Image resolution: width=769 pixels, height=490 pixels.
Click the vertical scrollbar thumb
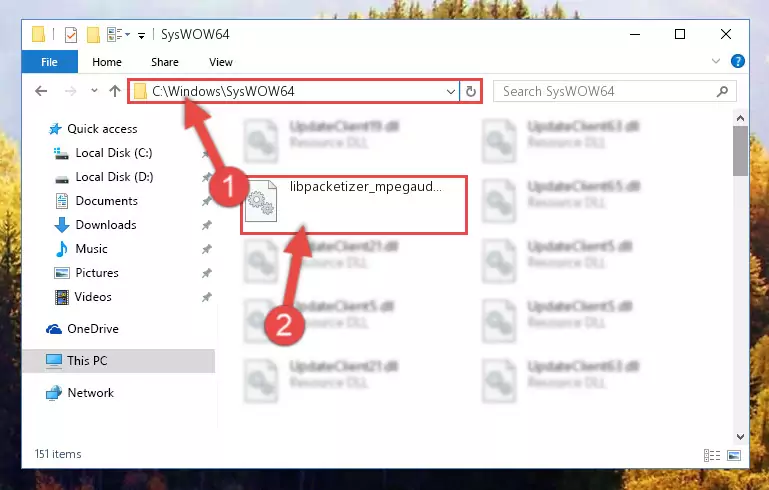(x=741, y=151)
